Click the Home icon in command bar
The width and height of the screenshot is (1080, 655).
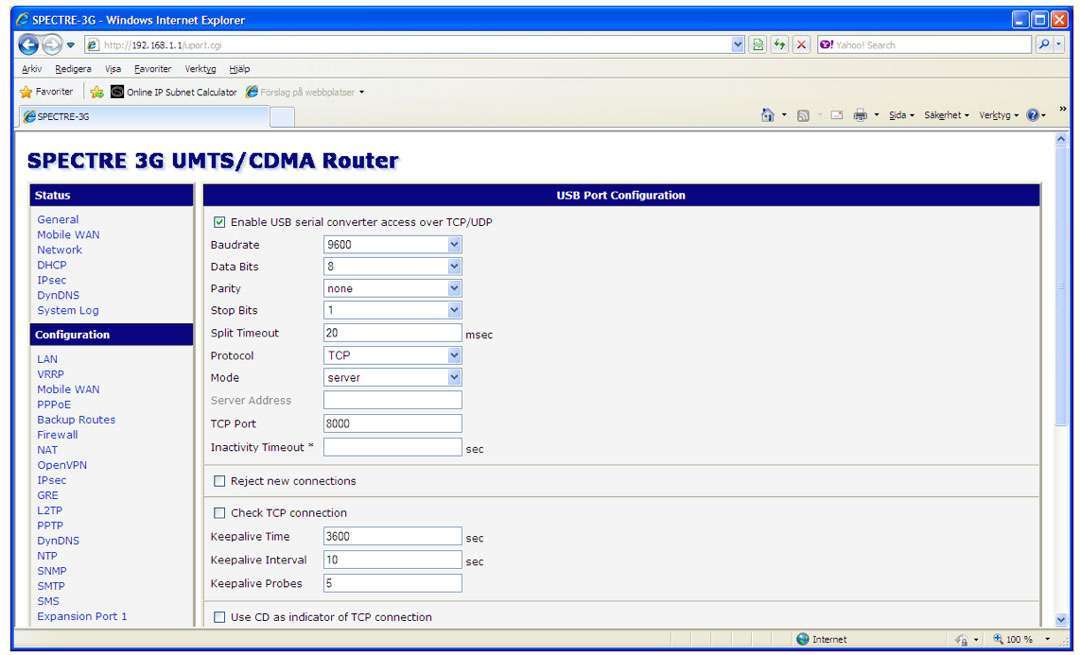767,115
